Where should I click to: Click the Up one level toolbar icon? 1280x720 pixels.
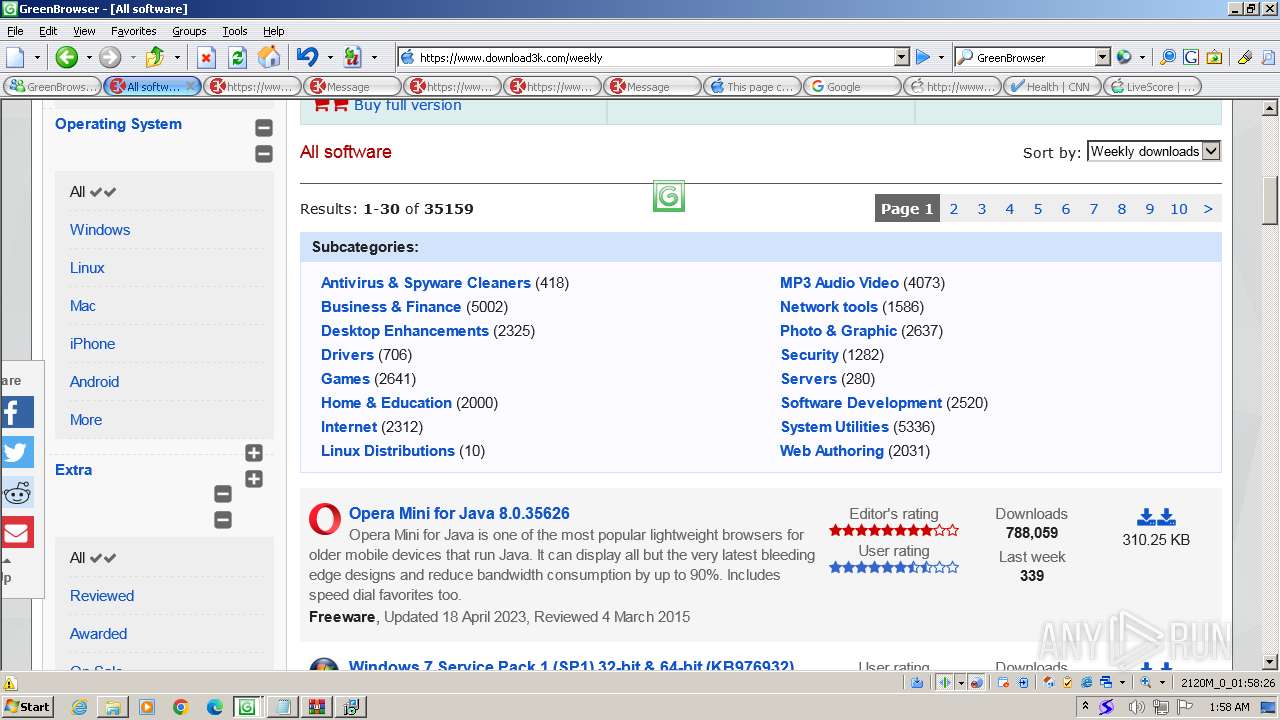click(155, 57)
